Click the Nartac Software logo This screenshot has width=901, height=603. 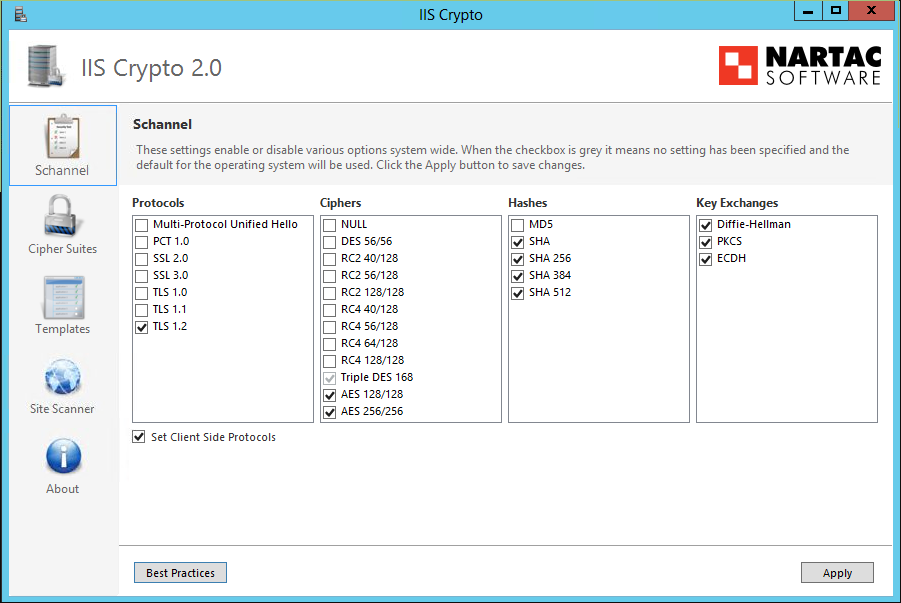(x=800, y=66)
